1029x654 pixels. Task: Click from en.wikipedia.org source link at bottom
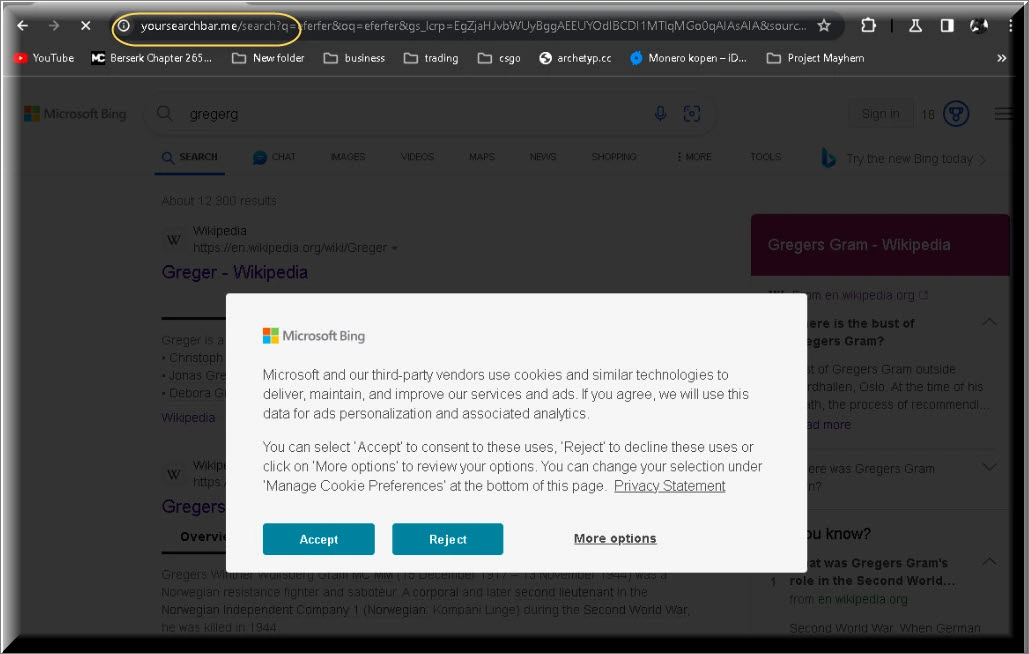click(x=849, y=600)
